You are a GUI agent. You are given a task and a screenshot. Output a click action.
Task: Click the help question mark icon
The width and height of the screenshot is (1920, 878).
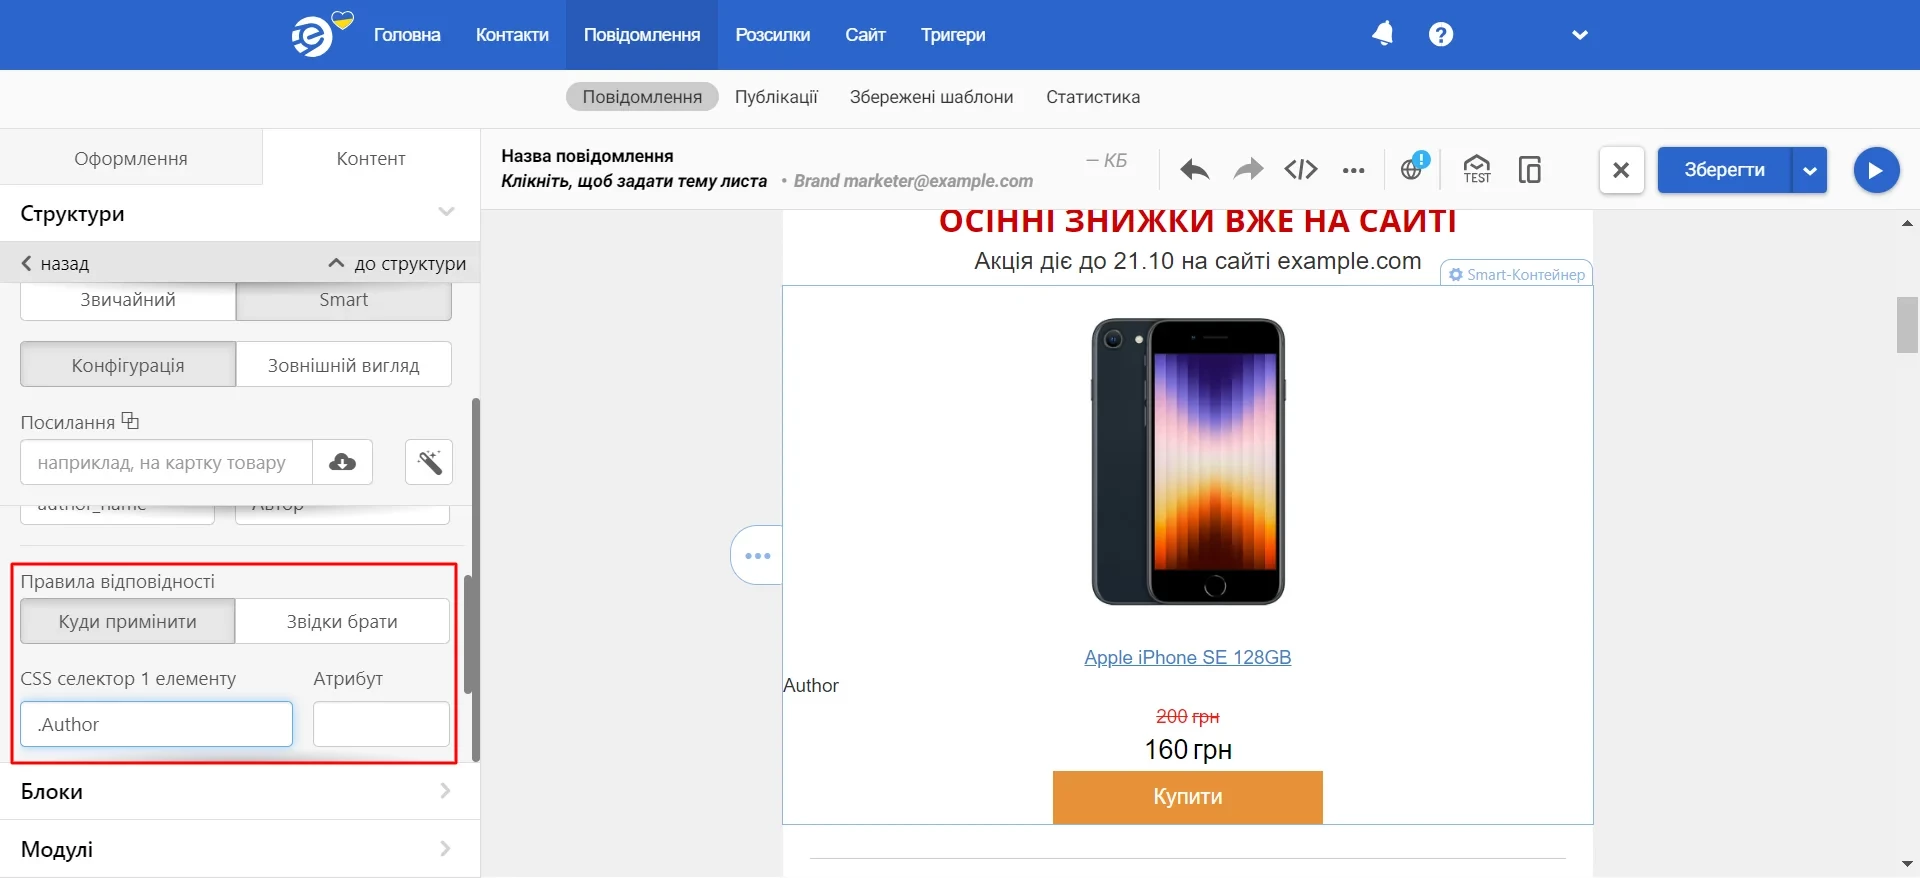1441,34
